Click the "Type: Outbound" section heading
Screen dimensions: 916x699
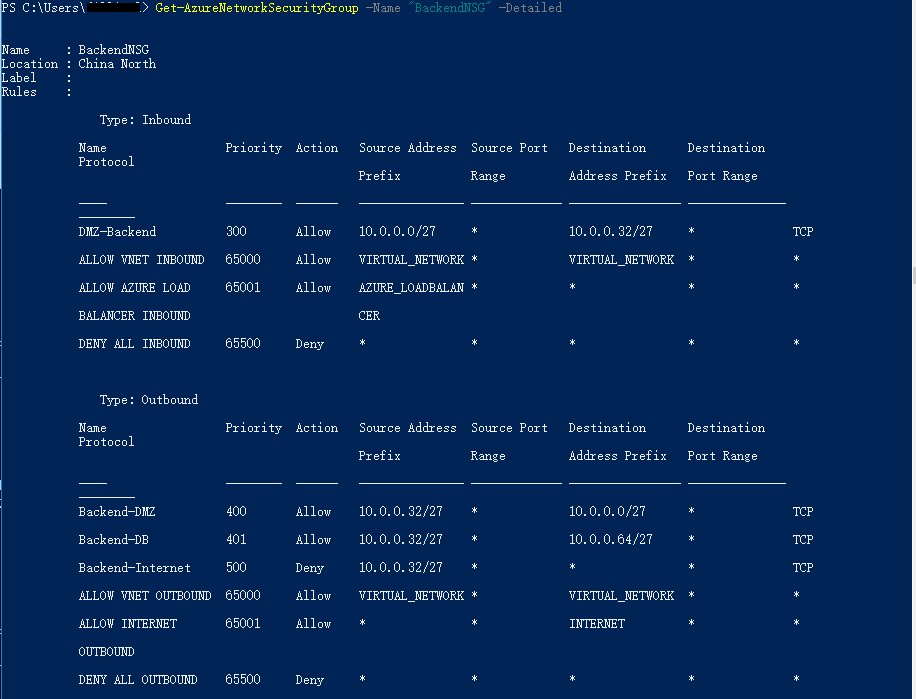coord(148,400)
